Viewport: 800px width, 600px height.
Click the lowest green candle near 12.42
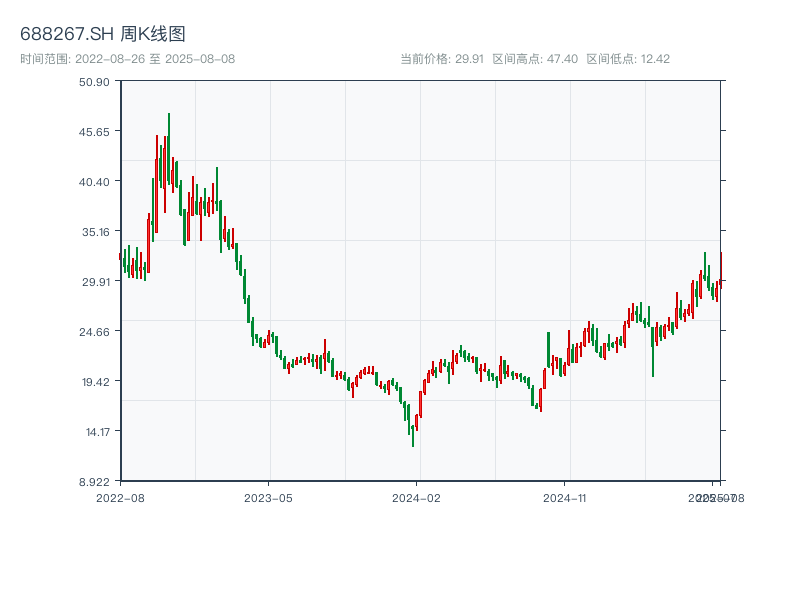413,436
